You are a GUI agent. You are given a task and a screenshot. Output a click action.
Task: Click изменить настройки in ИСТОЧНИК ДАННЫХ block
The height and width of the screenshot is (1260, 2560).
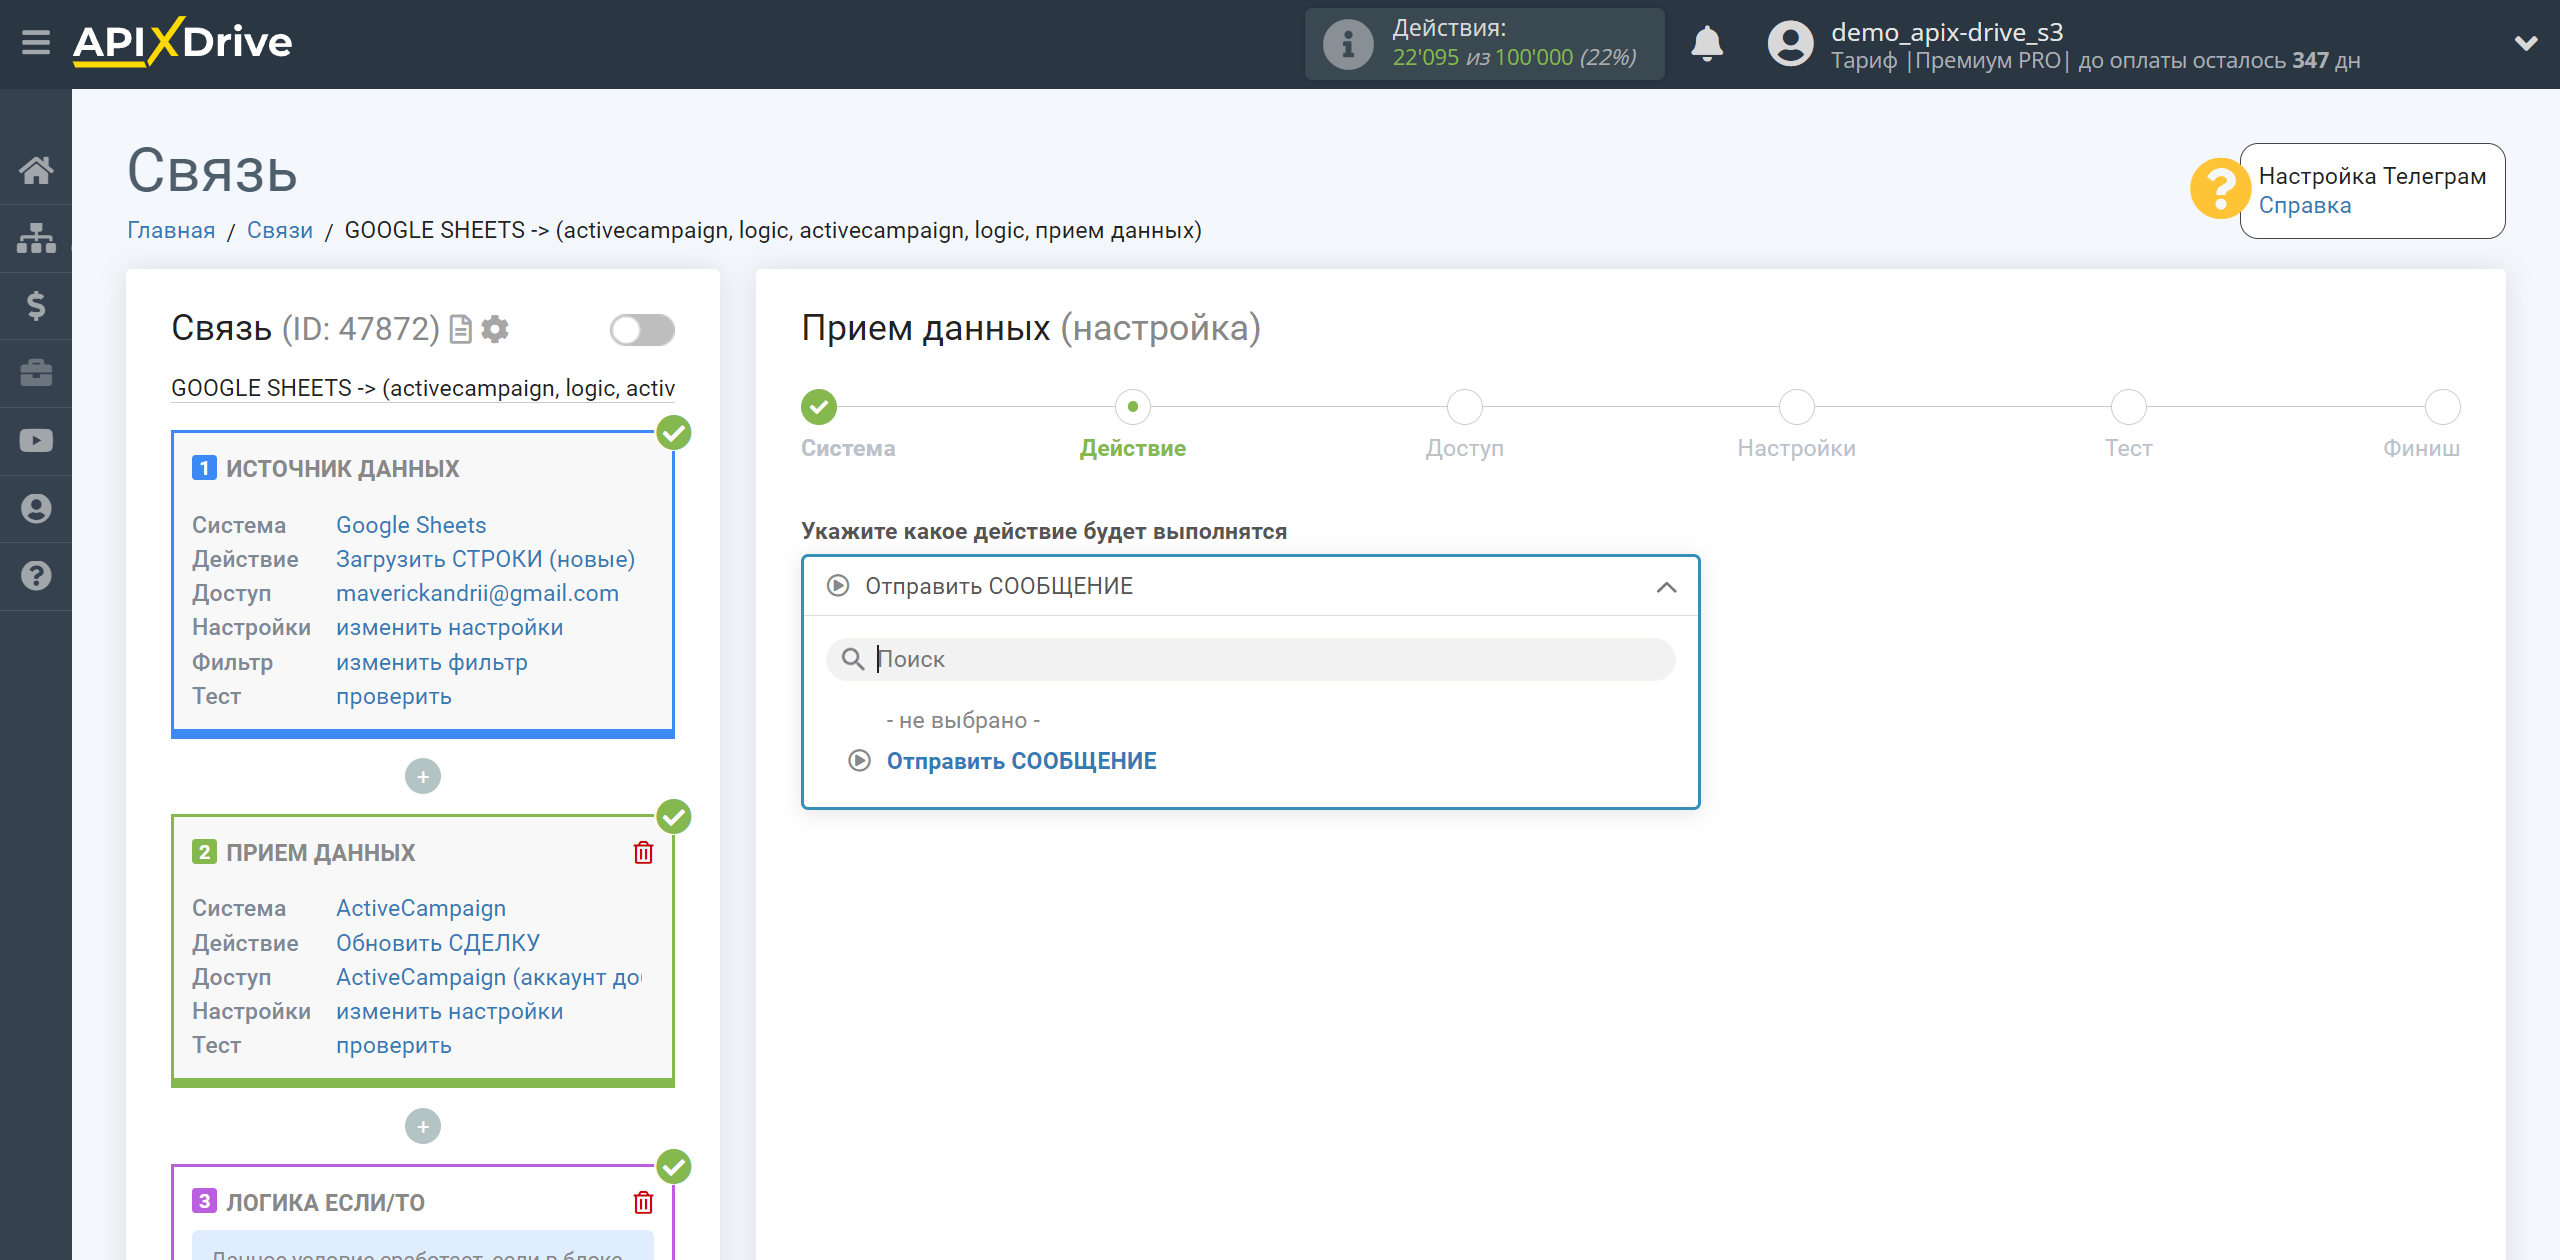(x=450, y=627)
